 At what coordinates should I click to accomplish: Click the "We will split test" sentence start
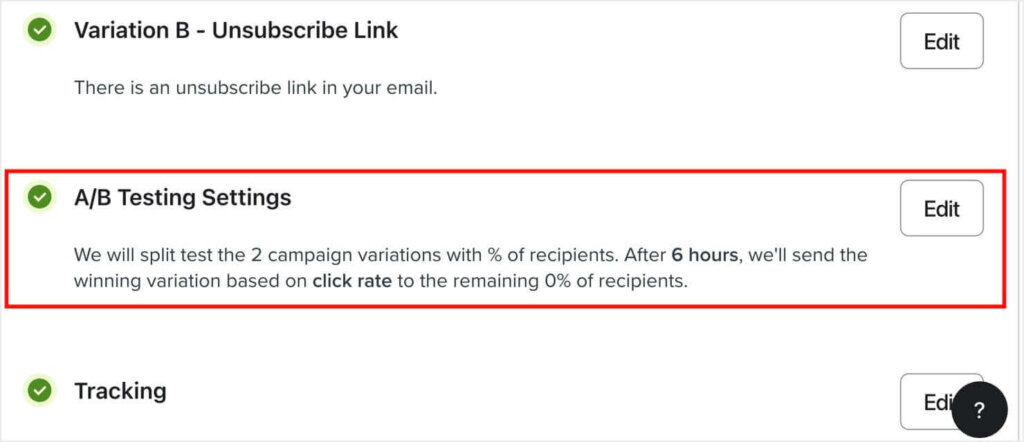(148, 255)
